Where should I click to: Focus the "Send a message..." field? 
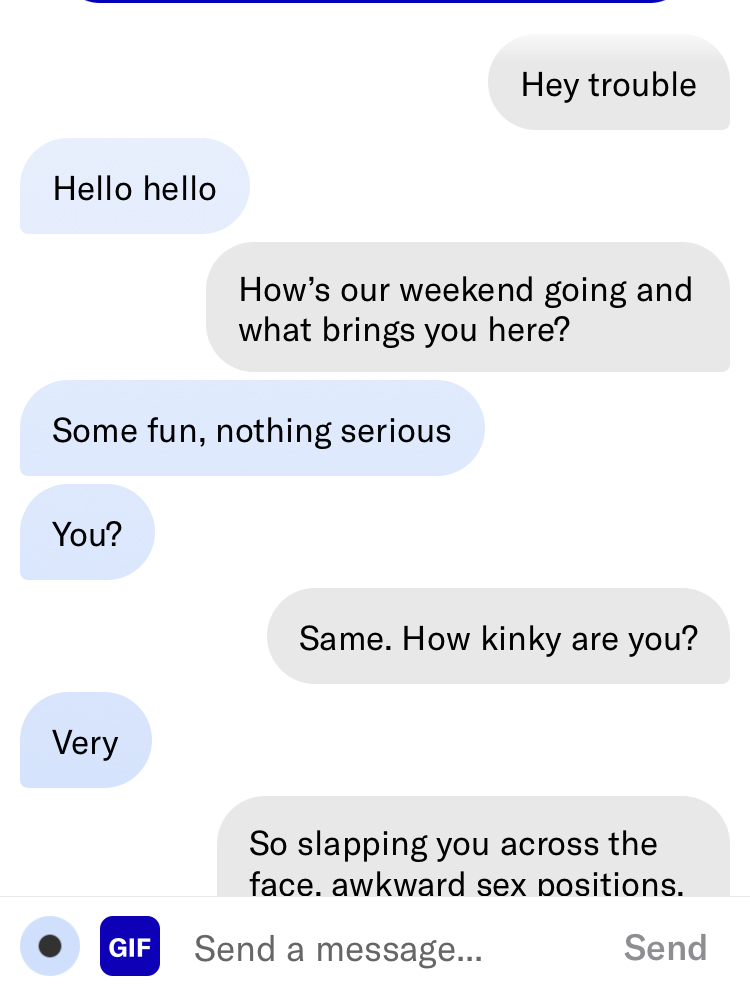(x=394, y=948)
